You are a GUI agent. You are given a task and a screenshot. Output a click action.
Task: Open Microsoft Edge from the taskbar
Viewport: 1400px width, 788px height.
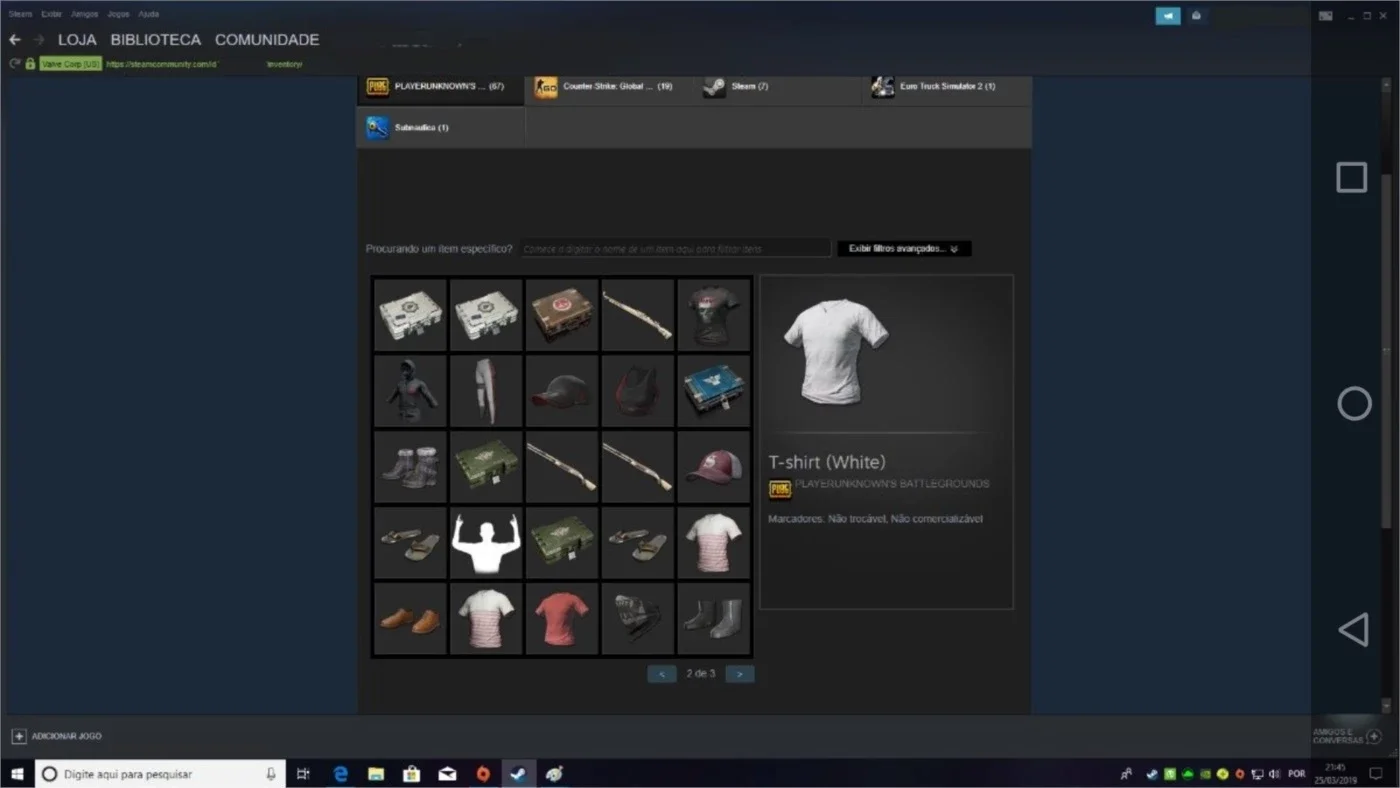(340, 774)
